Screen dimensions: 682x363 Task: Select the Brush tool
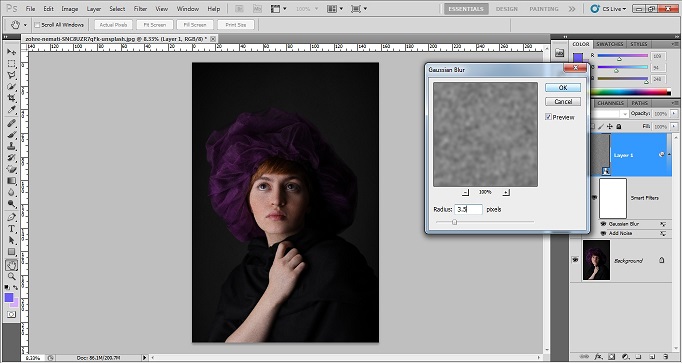11,135
